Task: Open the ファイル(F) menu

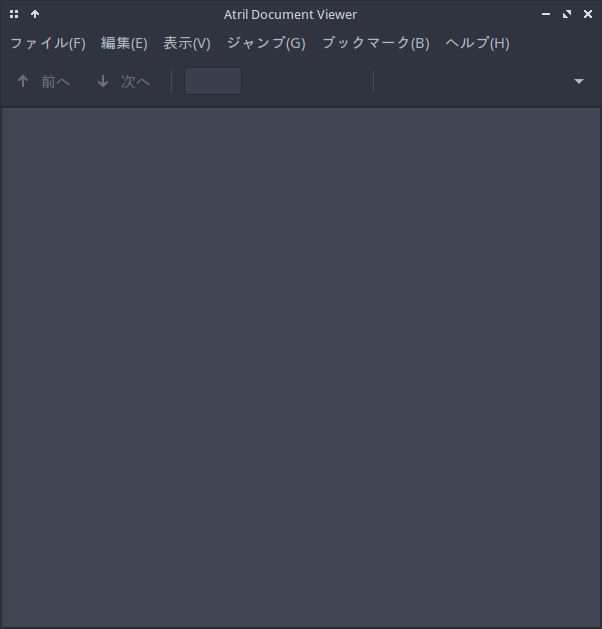Action: tap(48, 43)
